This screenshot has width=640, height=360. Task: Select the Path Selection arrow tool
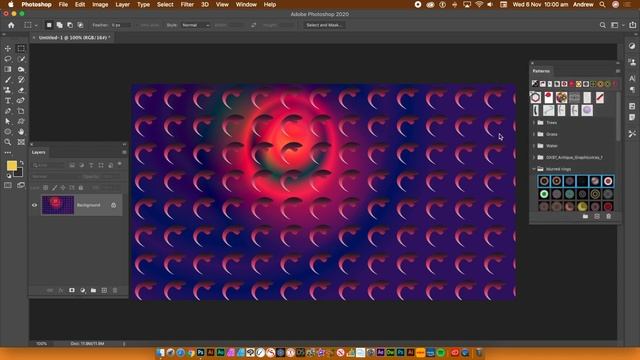8,121
